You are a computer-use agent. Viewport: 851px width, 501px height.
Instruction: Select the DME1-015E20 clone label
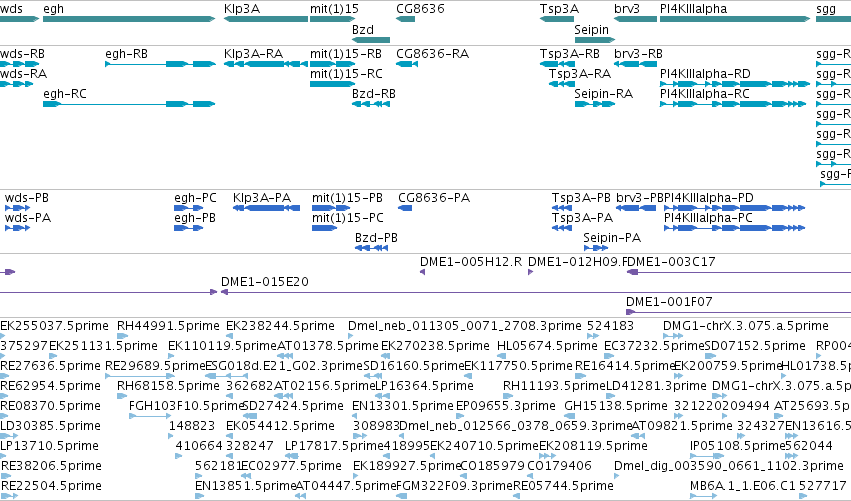264,282
